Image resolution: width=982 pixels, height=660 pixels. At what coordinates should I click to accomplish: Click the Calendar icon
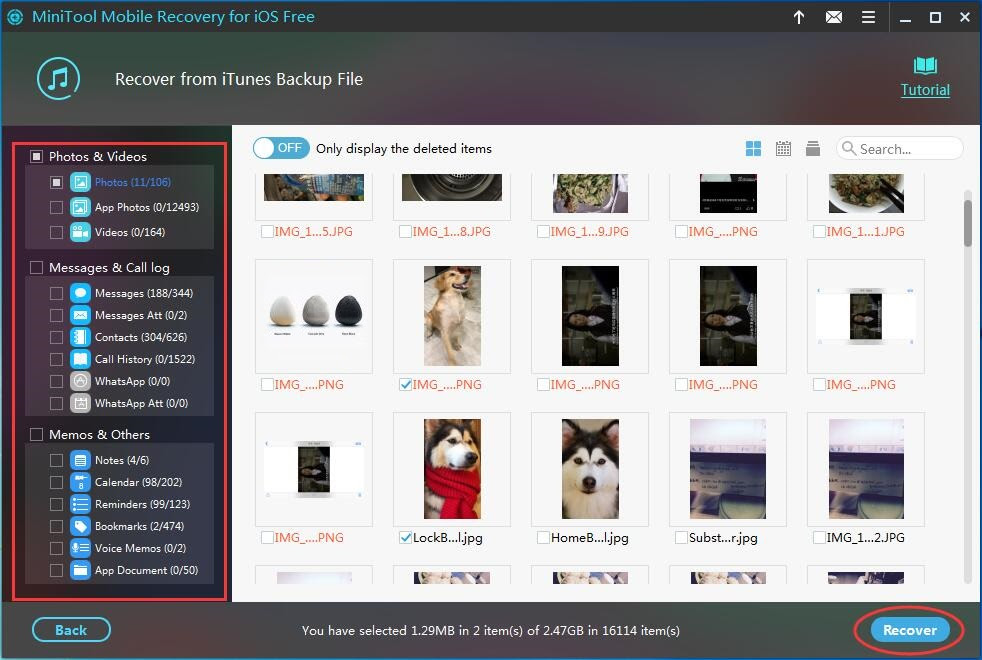(x=80, y=482)
